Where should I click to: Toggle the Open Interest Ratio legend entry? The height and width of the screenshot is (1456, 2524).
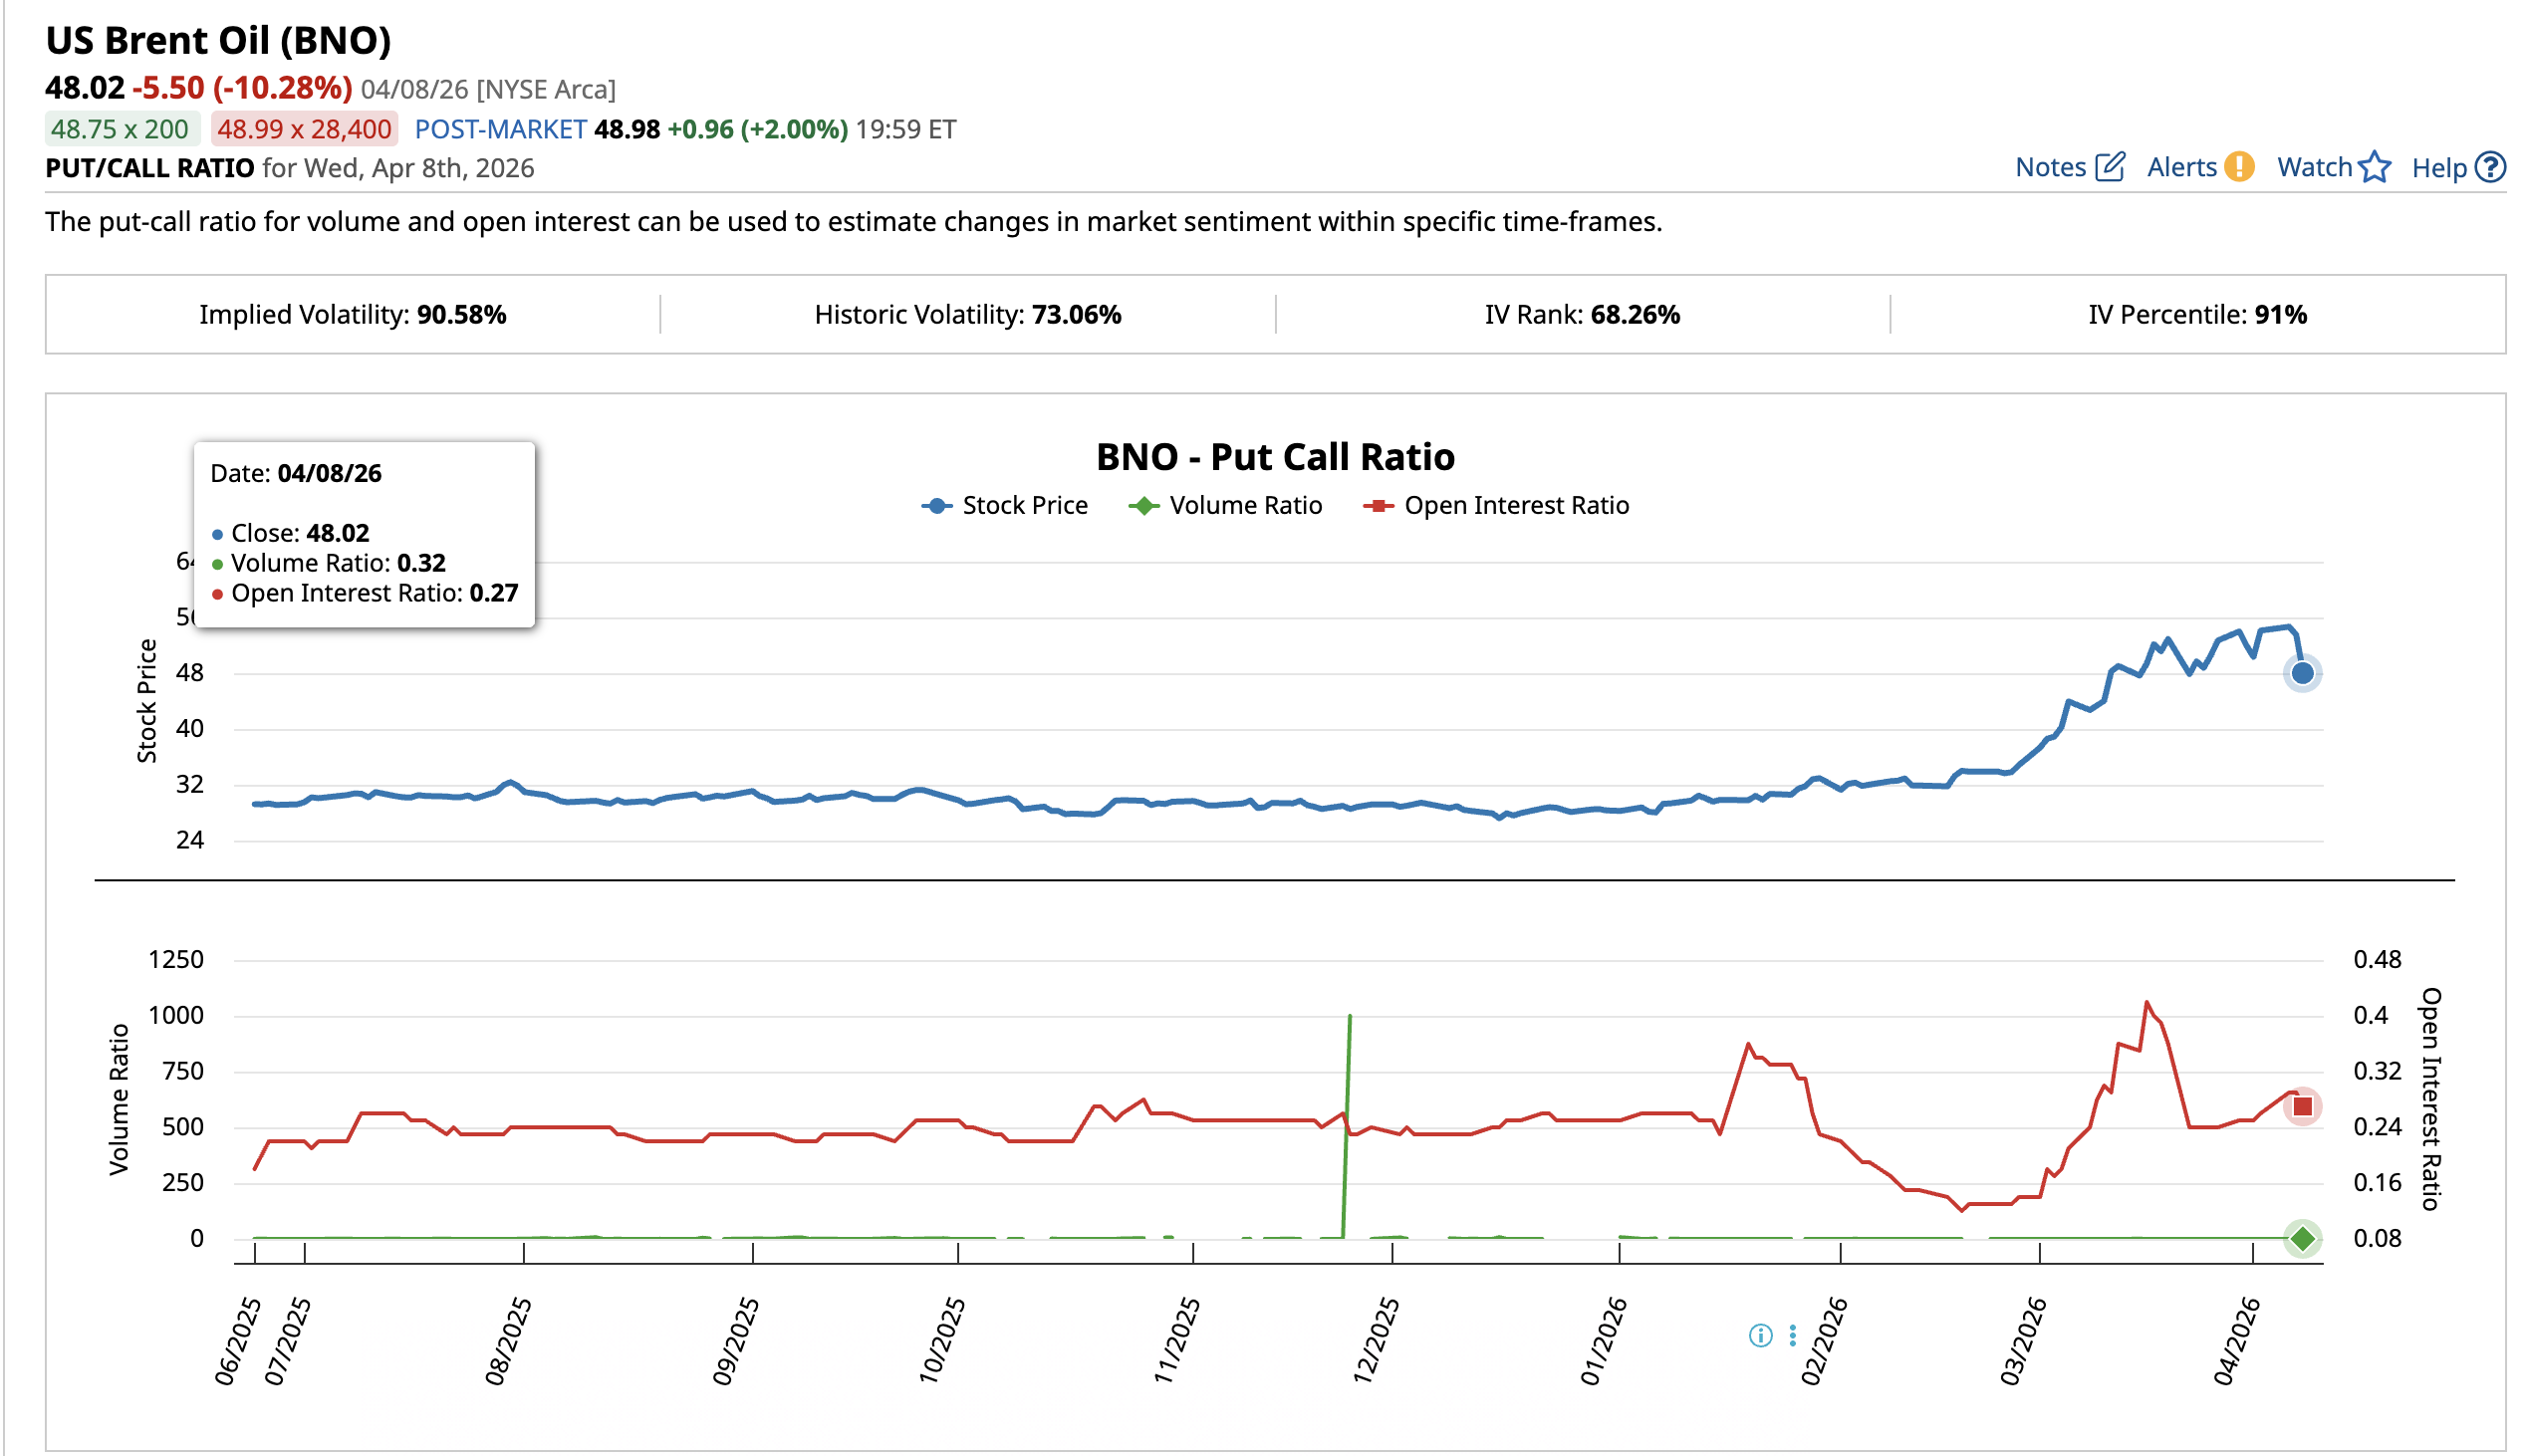pos(1497,505)
